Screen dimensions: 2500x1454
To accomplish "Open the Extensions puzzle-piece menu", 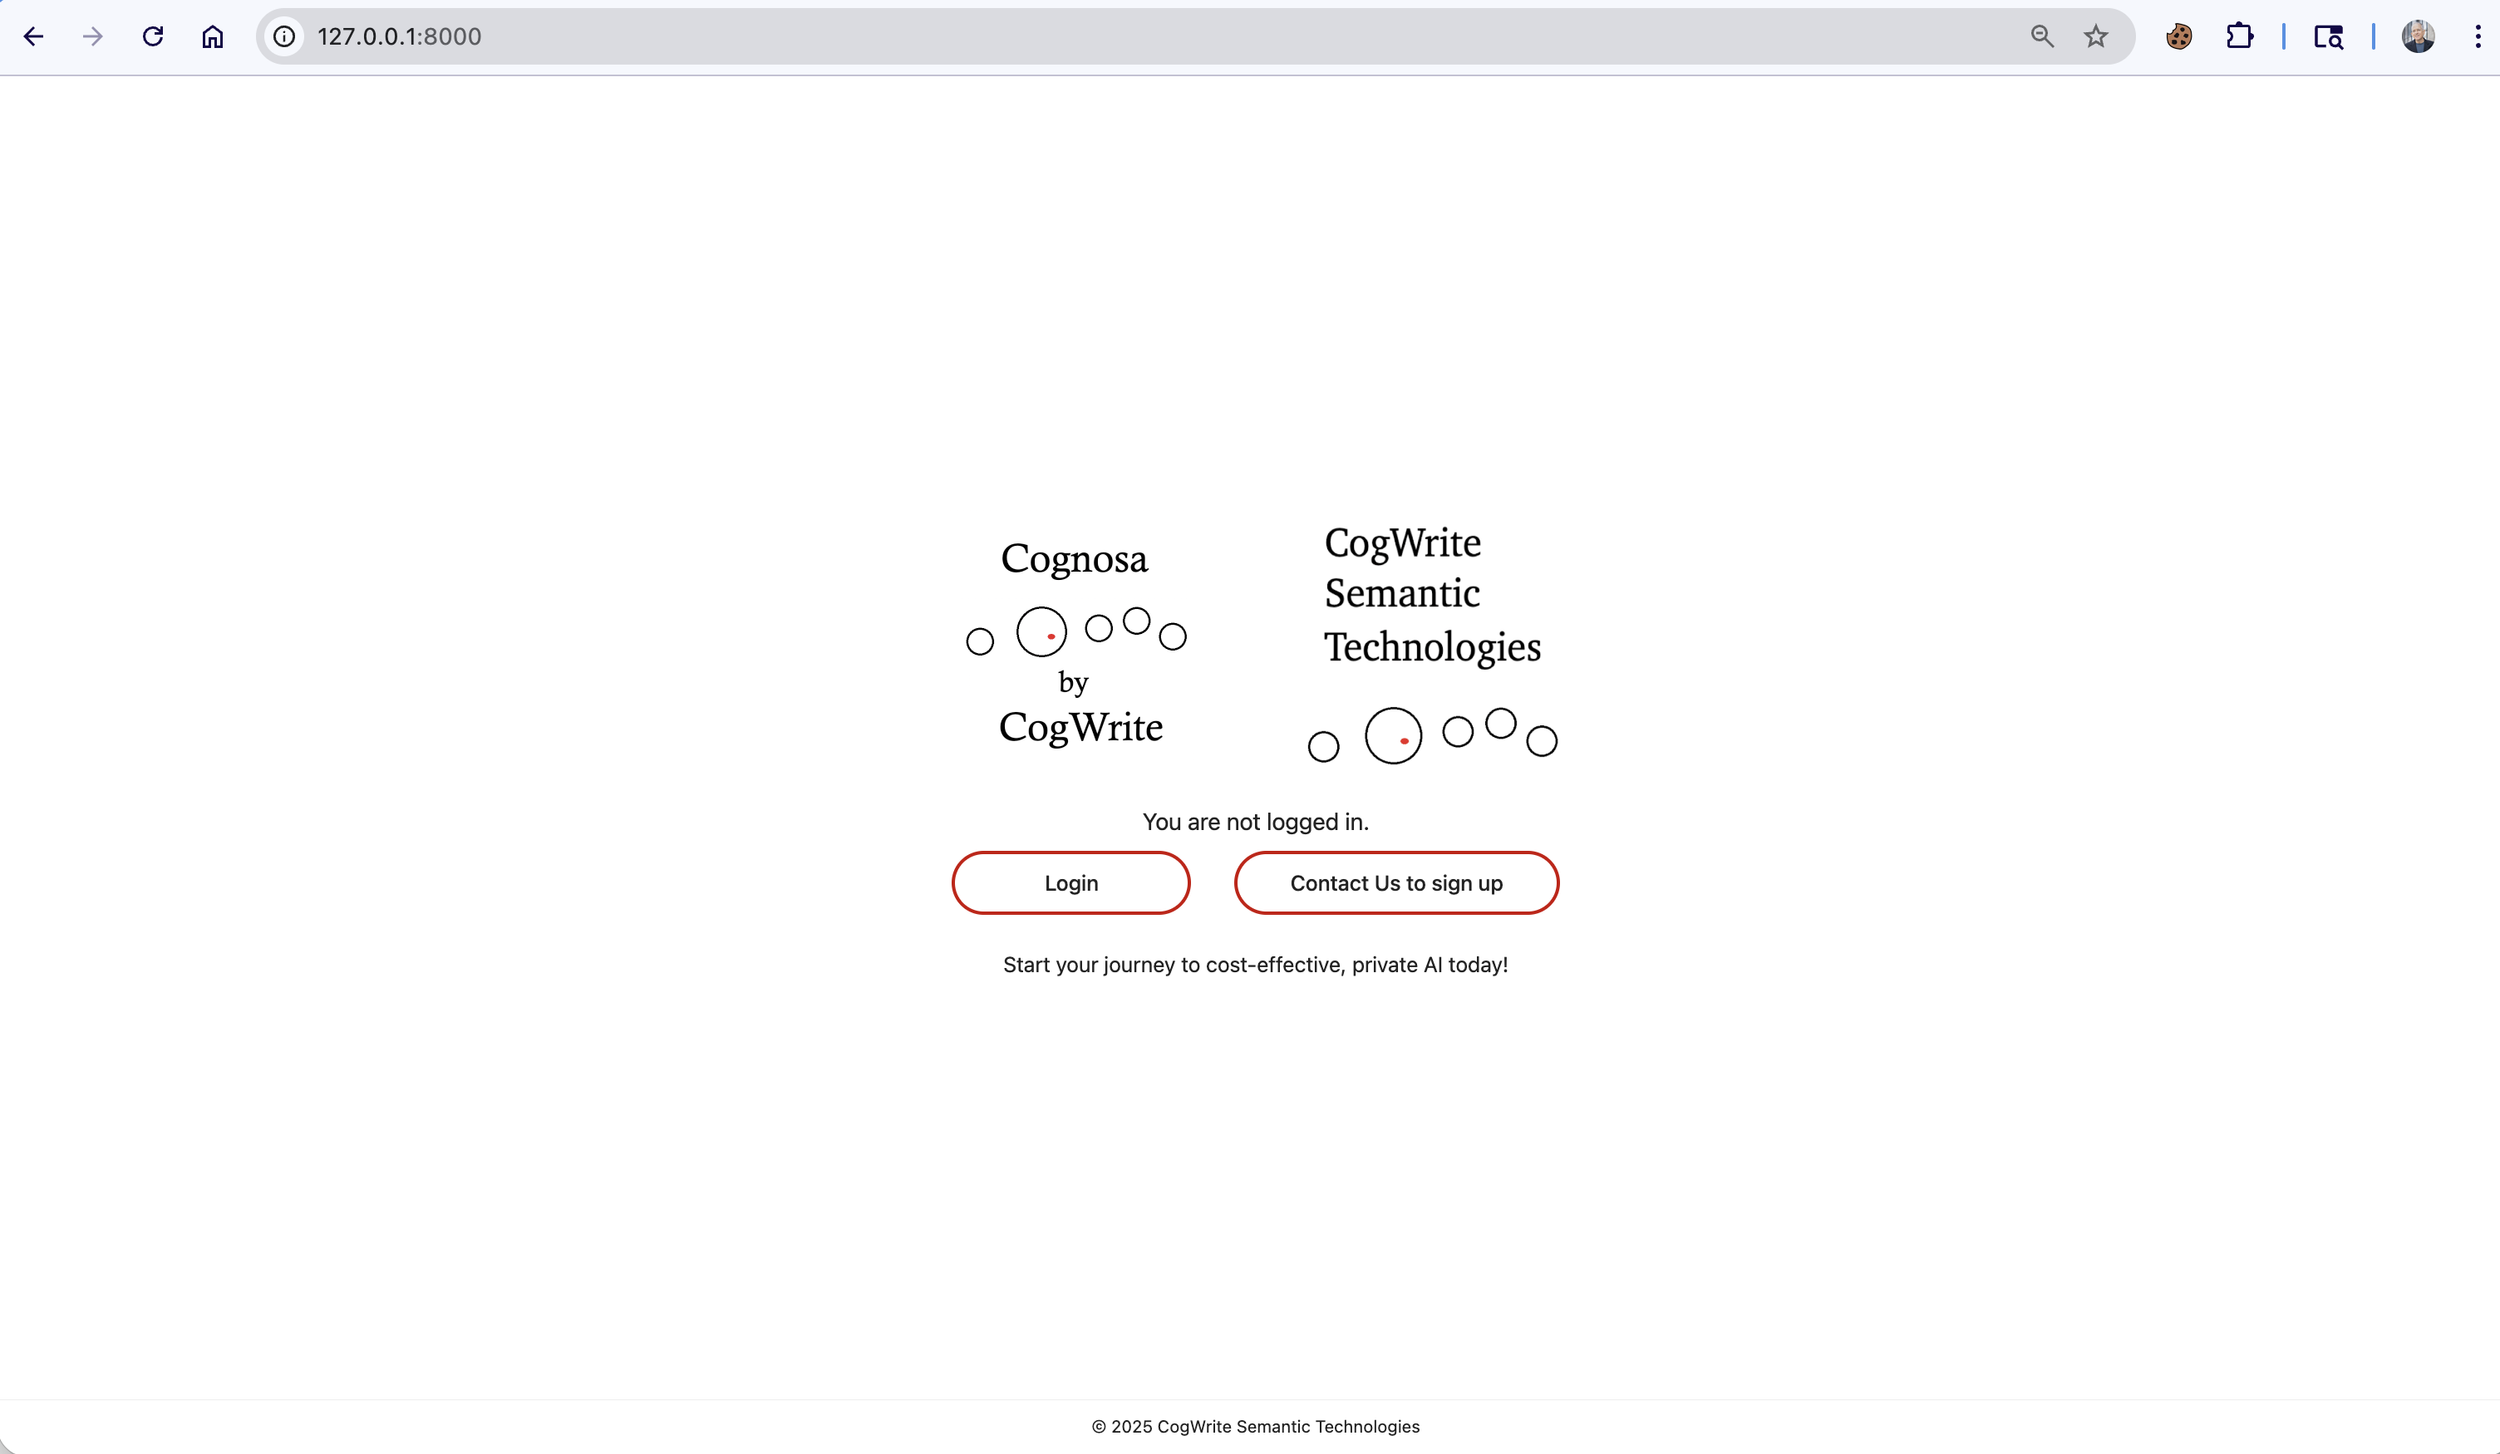I will pyautogui.click(x=2239, y=37).
